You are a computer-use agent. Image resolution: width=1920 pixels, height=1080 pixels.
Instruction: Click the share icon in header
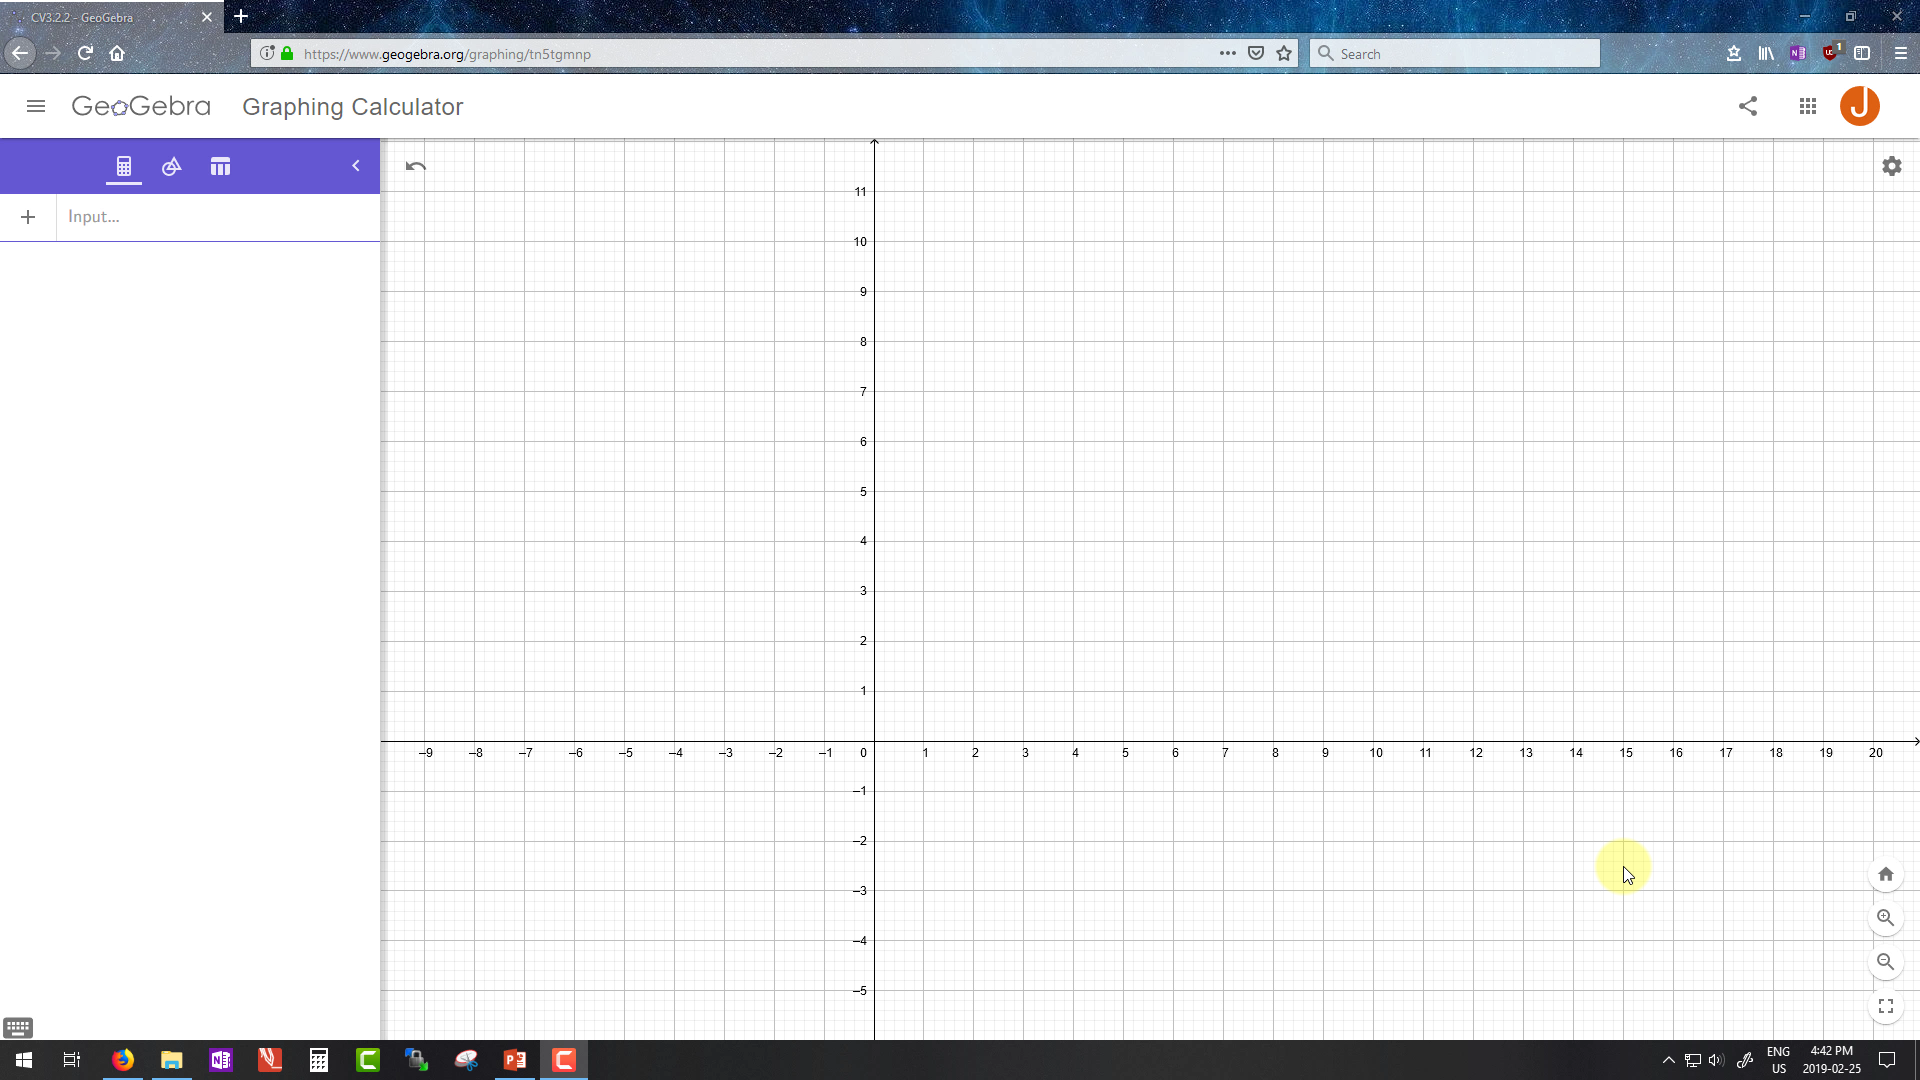1748,106
